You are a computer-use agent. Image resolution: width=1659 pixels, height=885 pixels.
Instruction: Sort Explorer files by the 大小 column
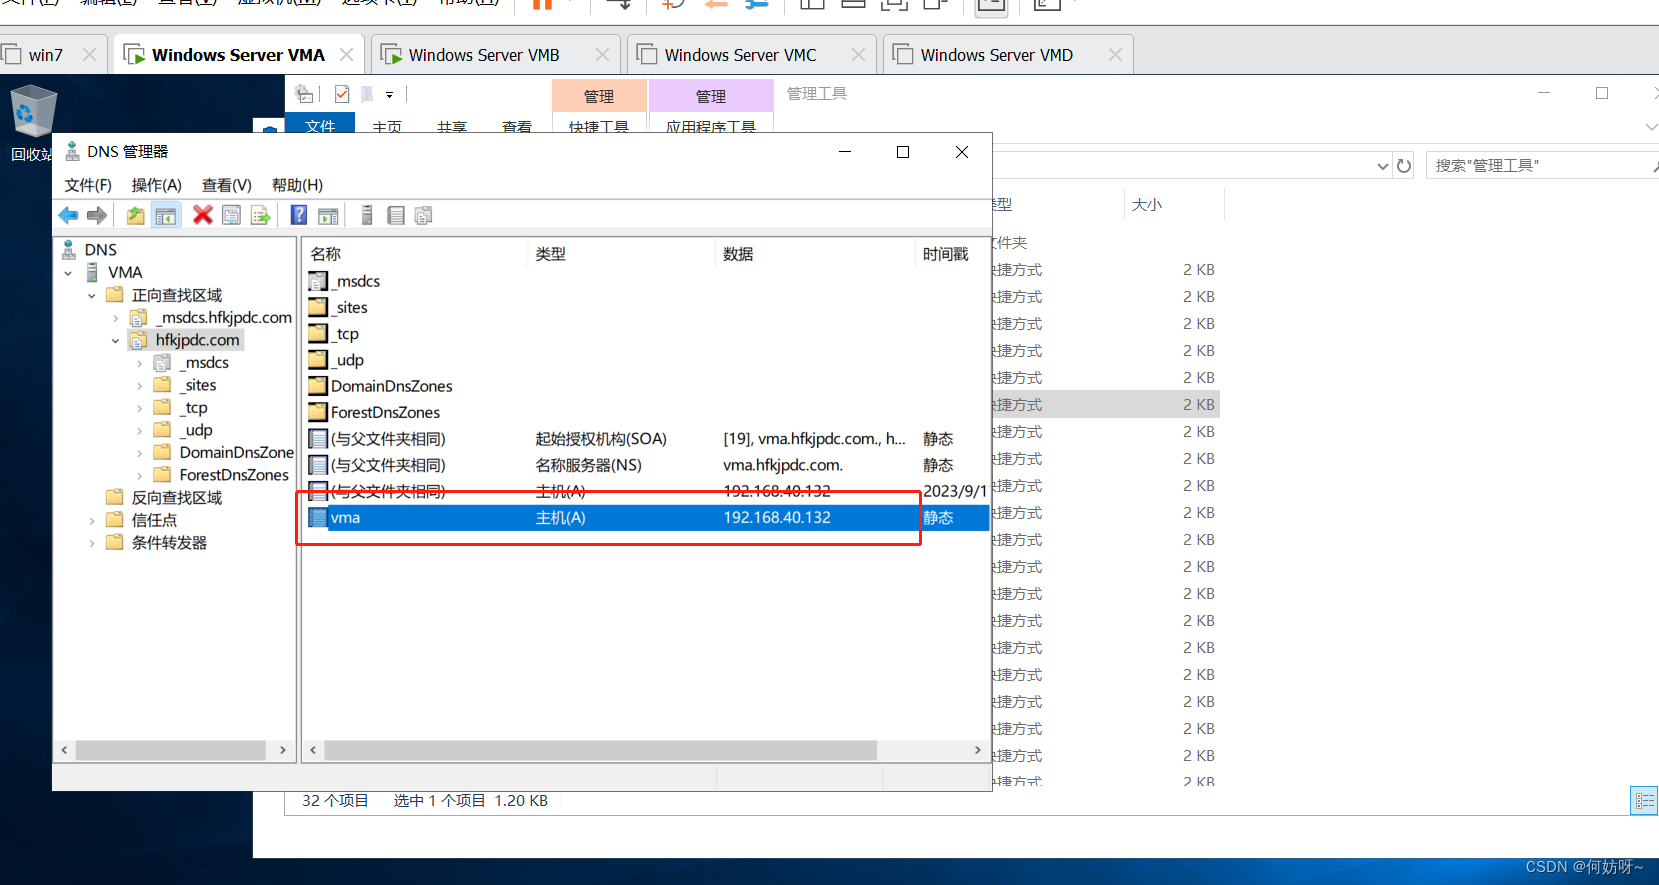1172,204
